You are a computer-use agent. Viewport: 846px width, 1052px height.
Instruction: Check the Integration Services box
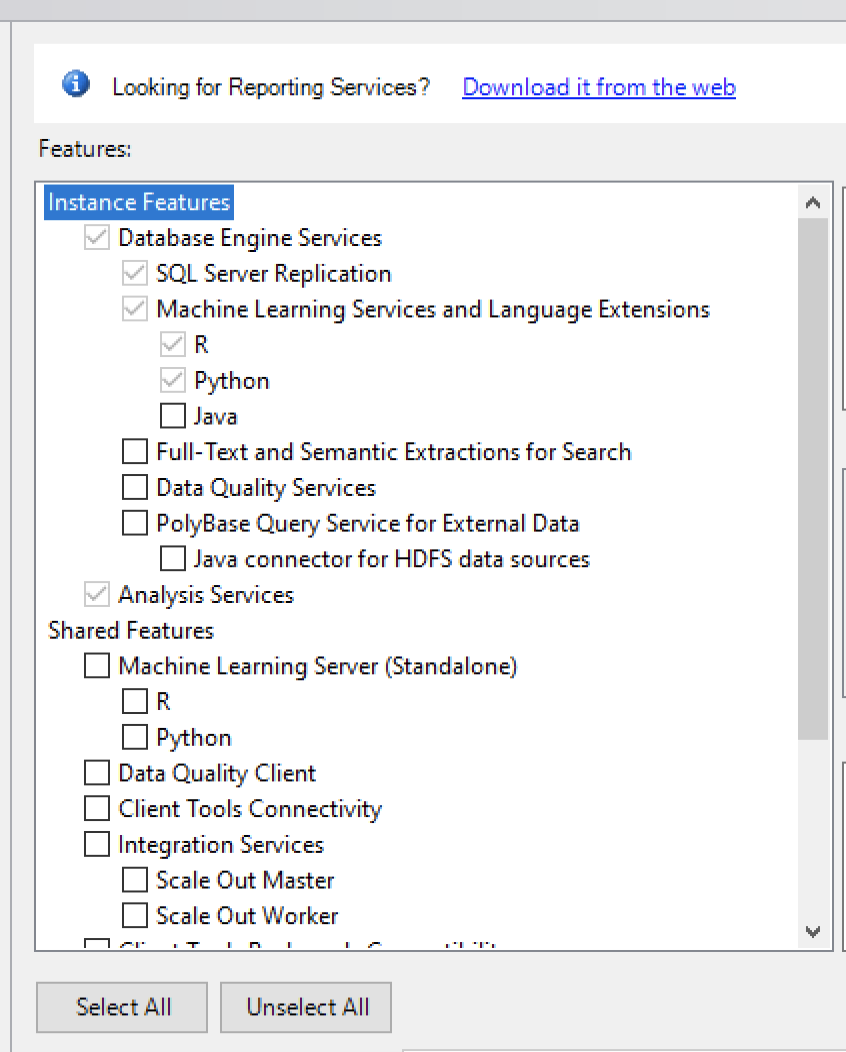point(97,844)
